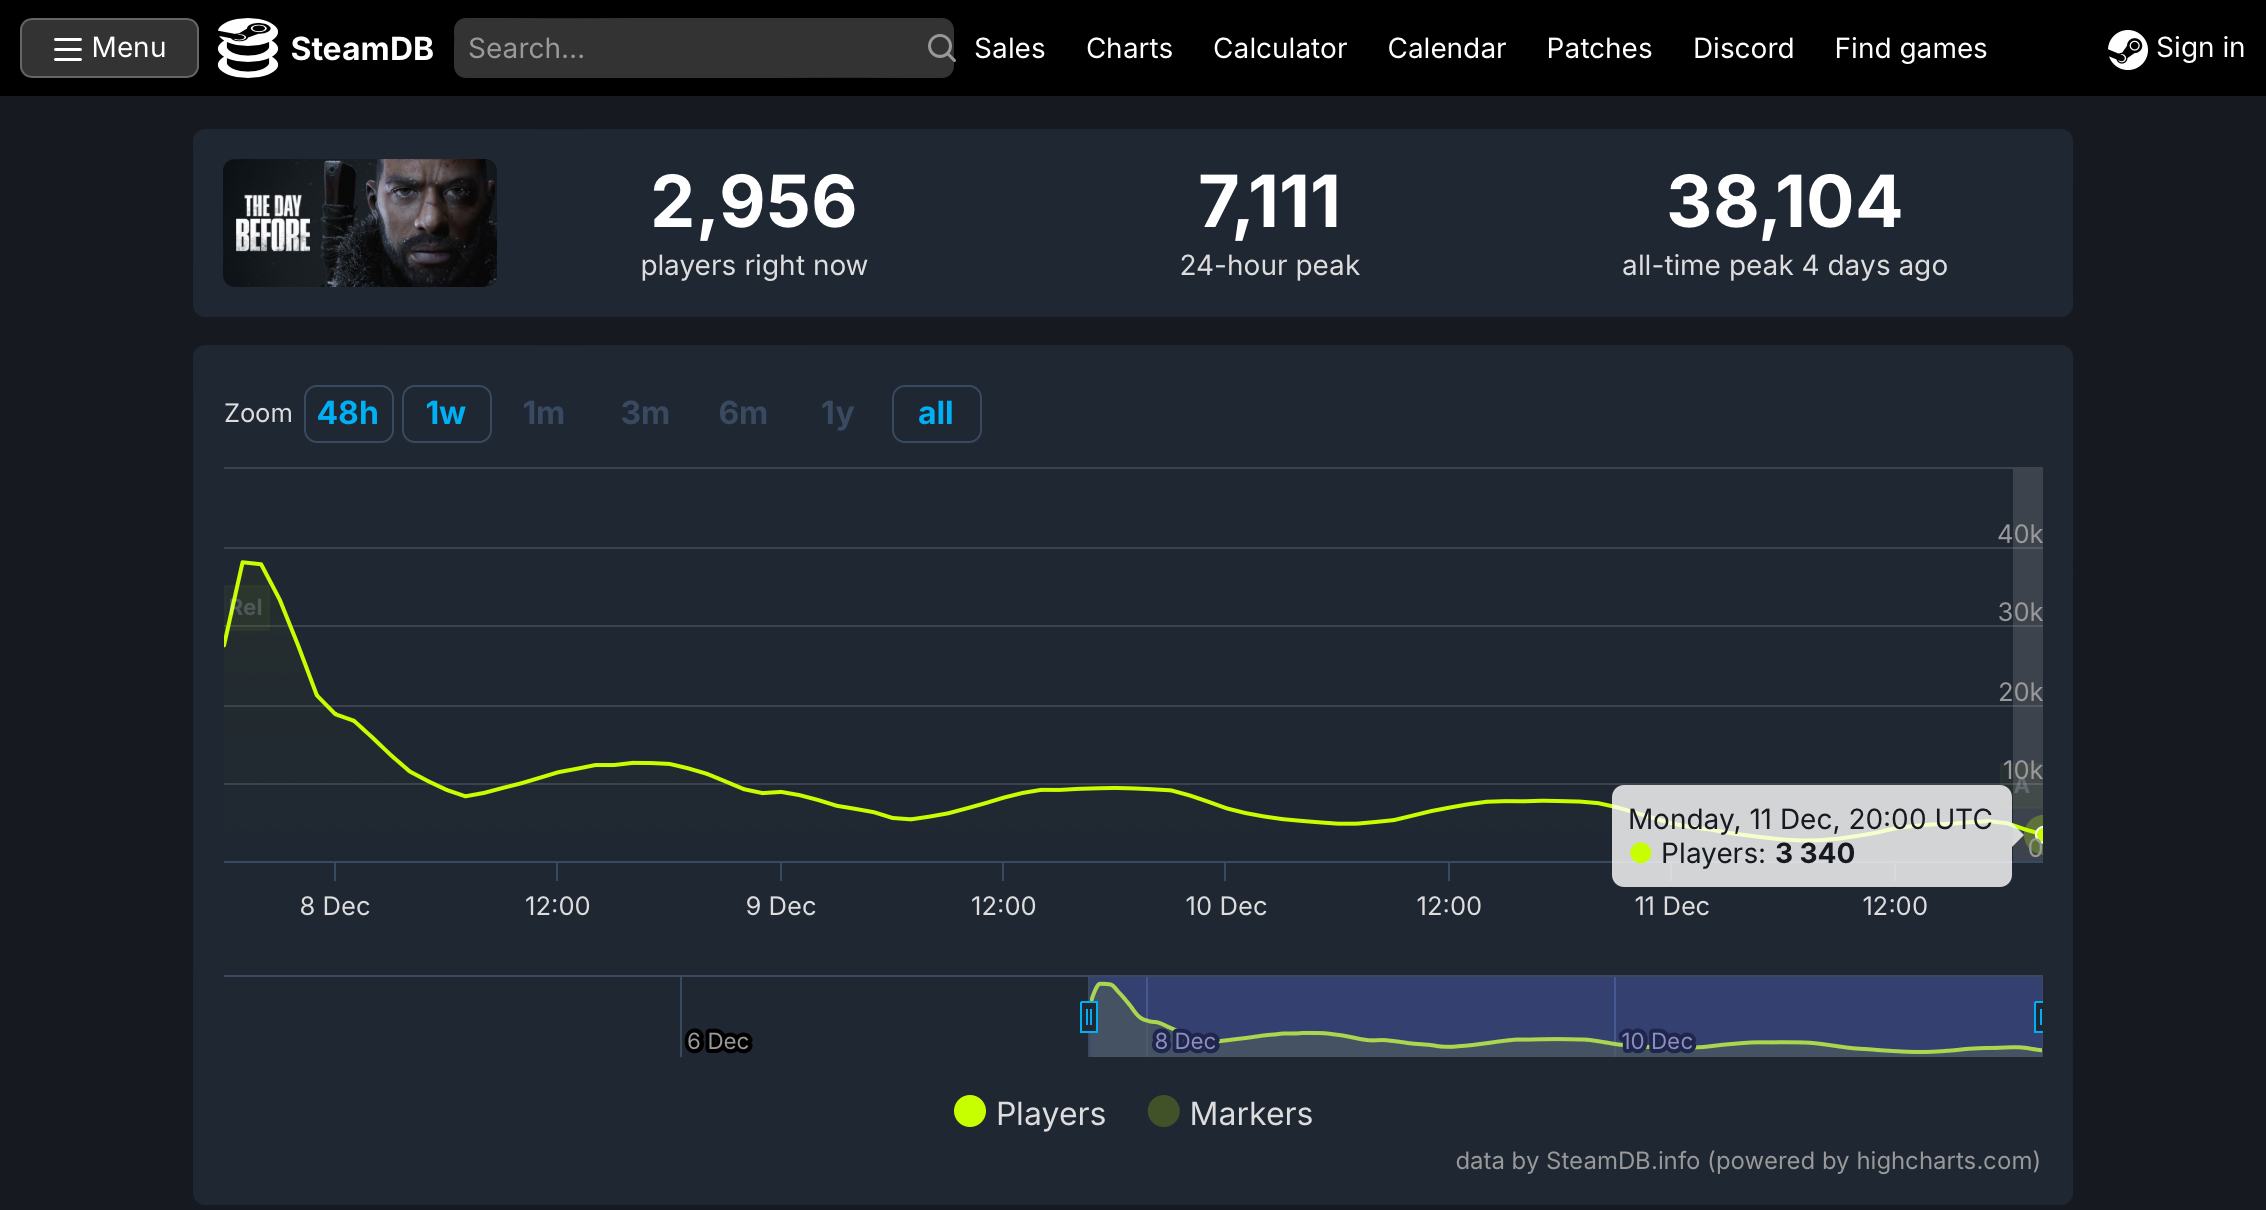The height and width of the screenshot is (1210, 2266).
Task: Click the SteamDB.info data credit text
Action: (x=1748, y=1161)
